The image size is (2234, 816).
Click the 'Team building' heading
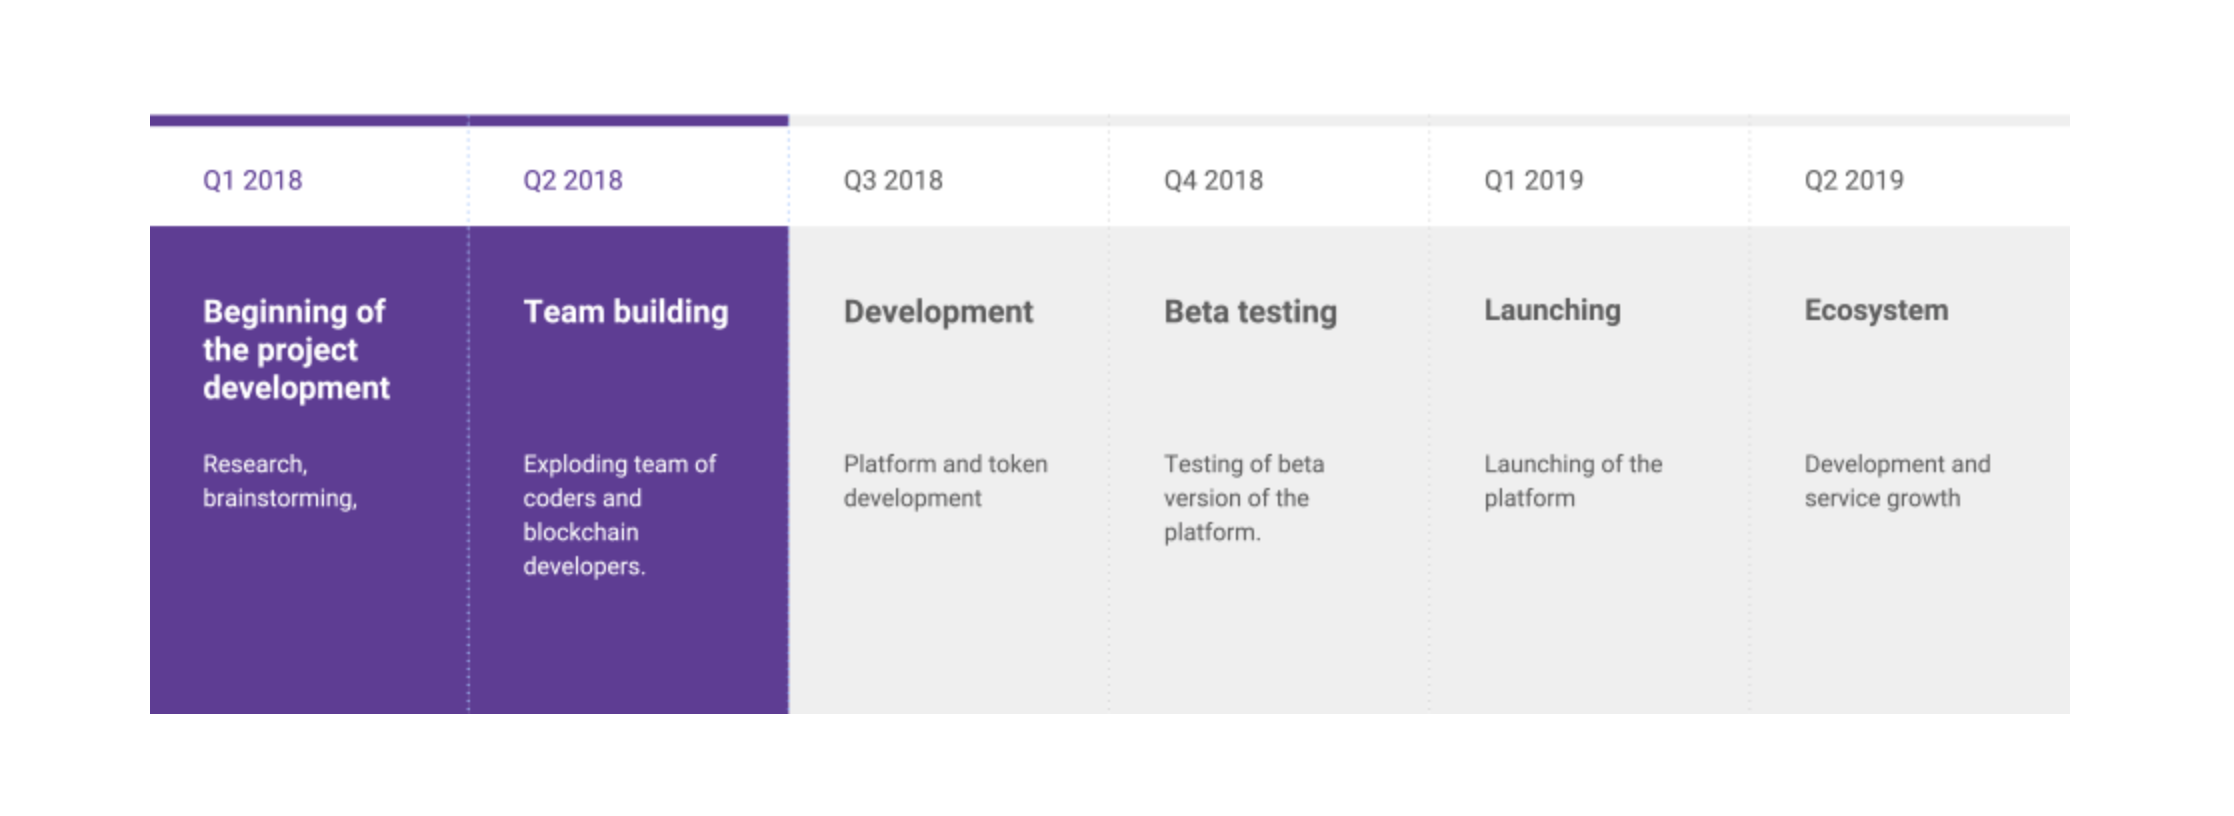coord(625,311)
